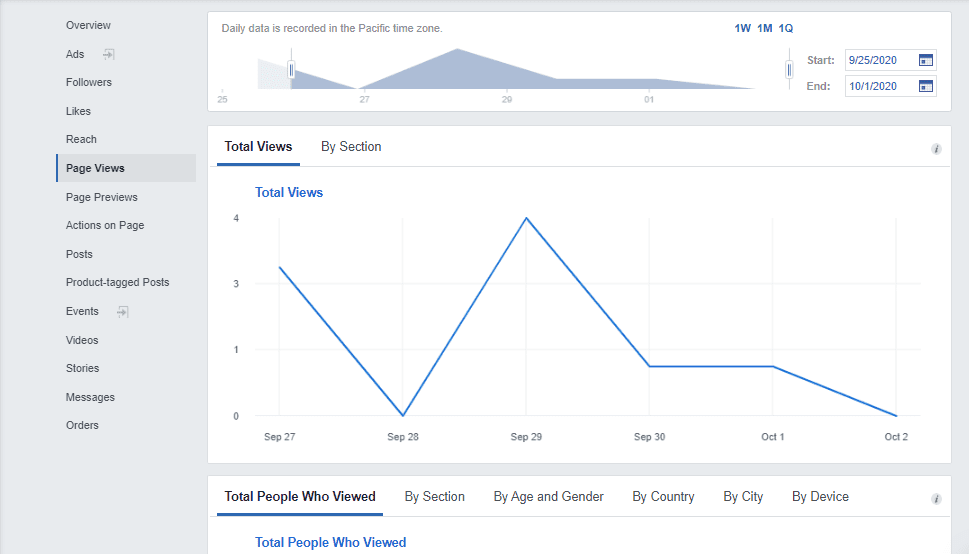Select the 1W time range shortcut
This screenshot has height=554, width=969.
(x=742, y=29)
